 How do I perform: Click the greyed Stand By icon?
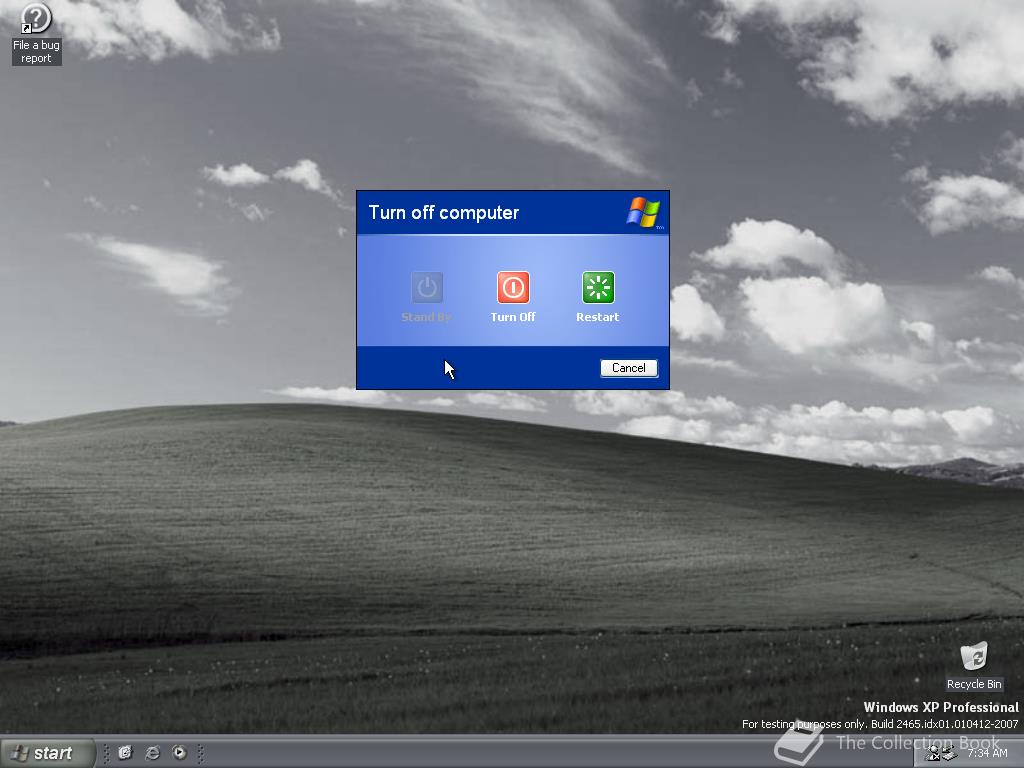coord(427,287)
